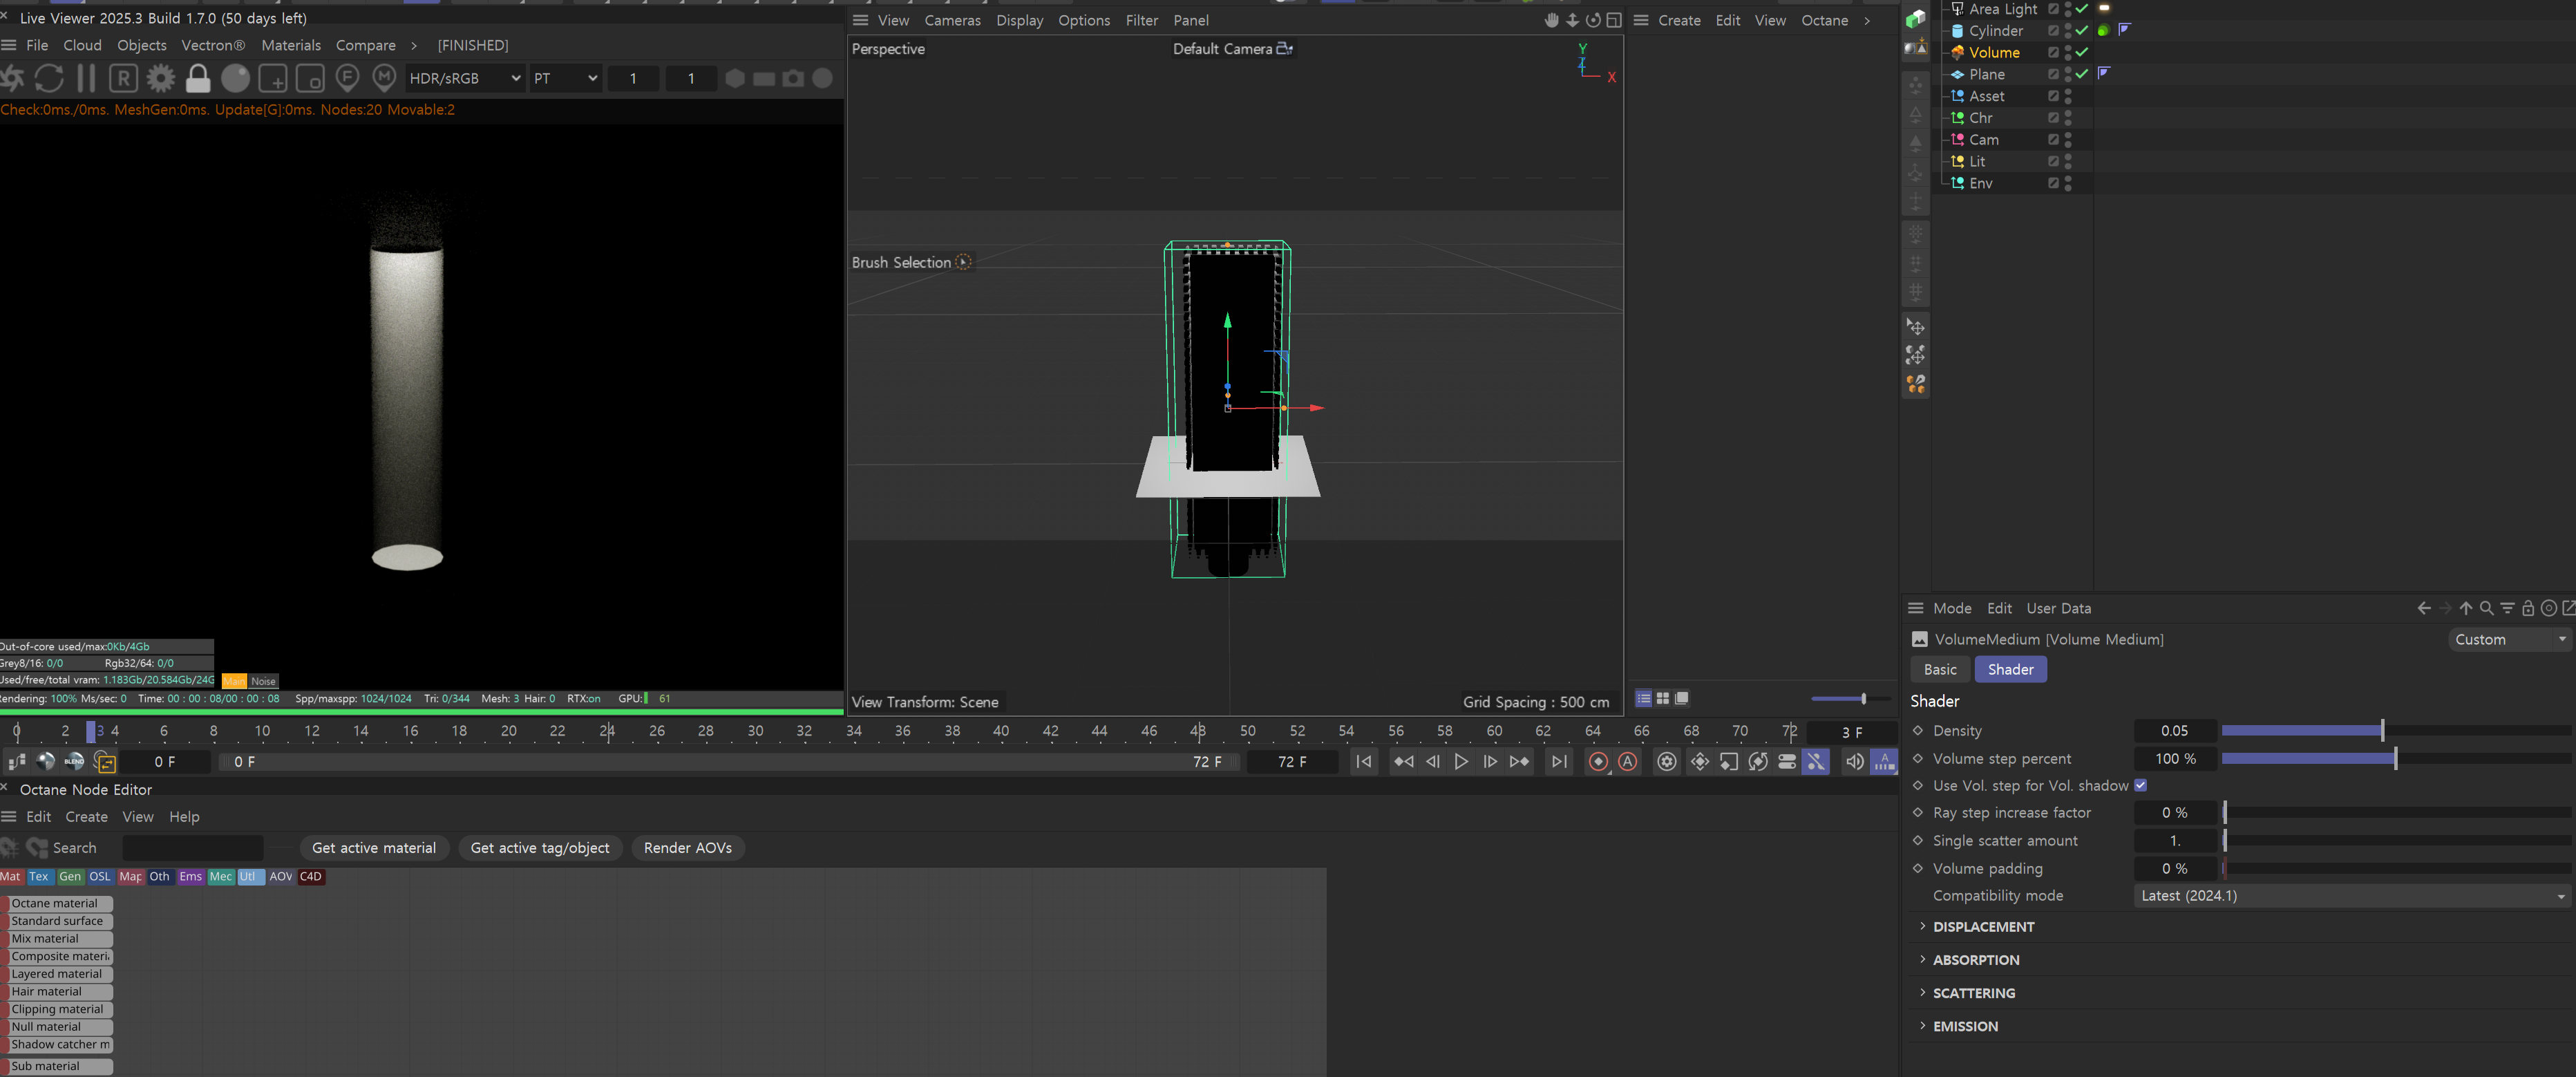Click the Render AOVs button
Image resolution: width=2576 pixels, height=1077 pixels.
(687, 848)
